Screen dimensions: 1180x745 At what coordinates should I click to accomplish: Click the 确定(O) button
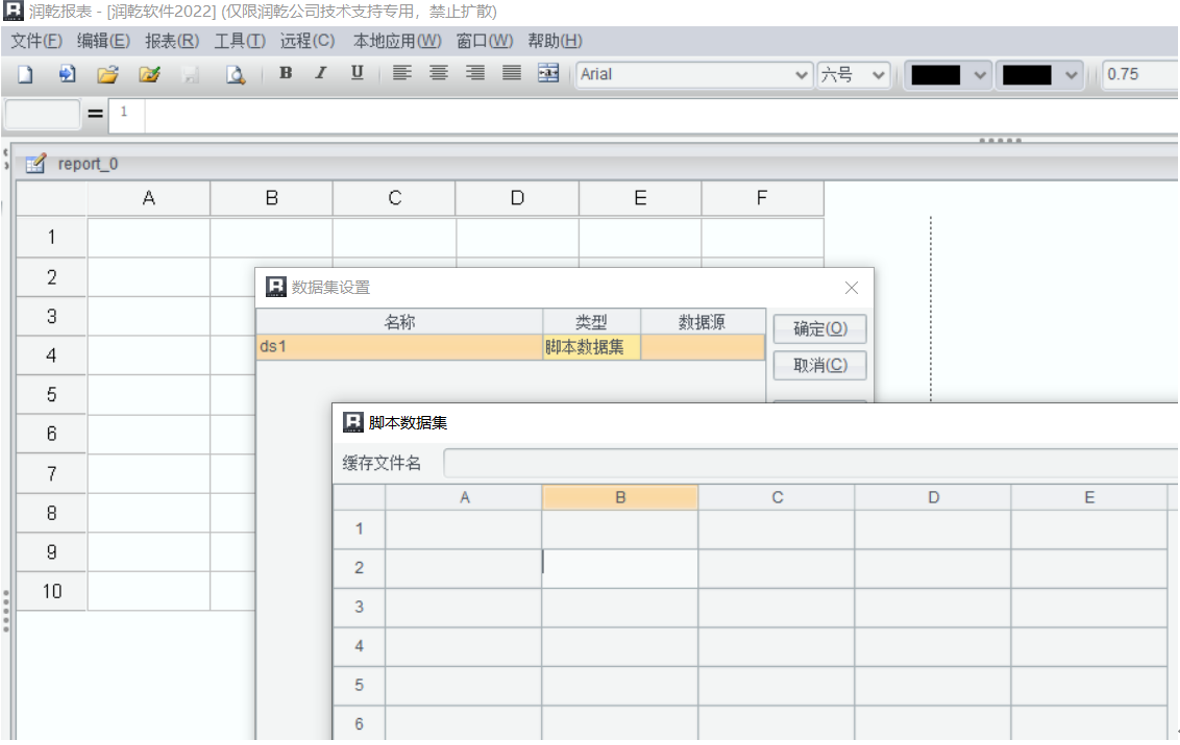coord(820,329)
